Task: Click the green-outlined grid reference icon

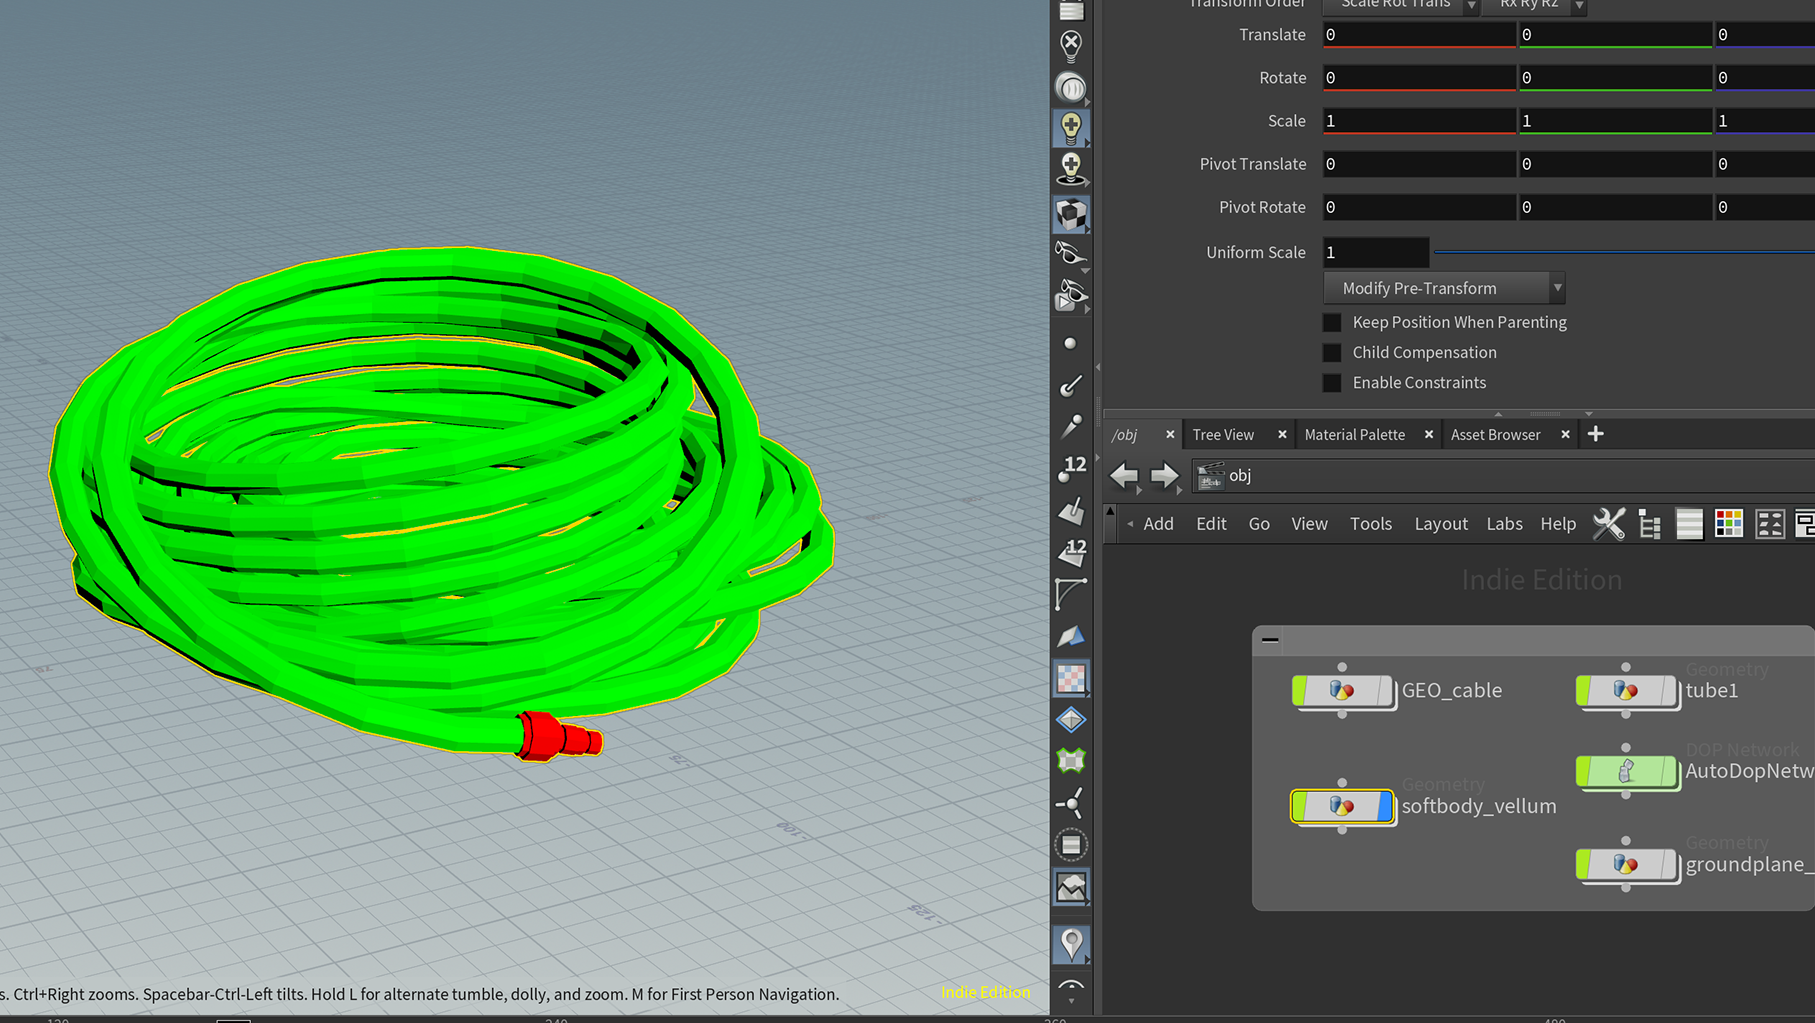Action: click(1071, 761)
